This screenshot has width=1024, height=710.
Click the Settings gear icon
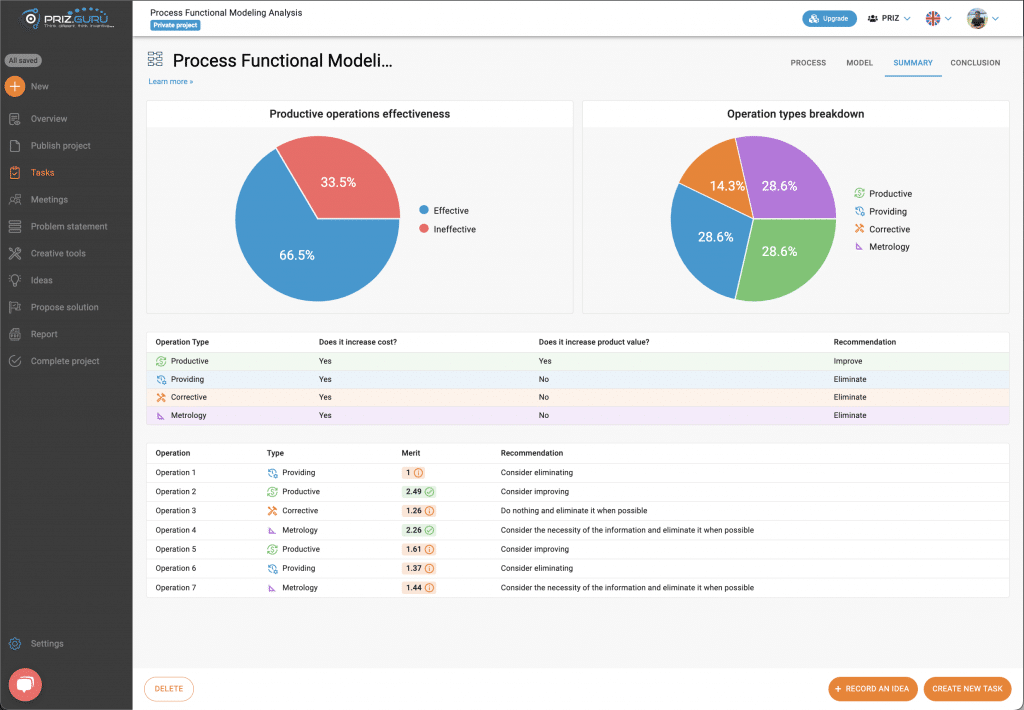(15, 643)
